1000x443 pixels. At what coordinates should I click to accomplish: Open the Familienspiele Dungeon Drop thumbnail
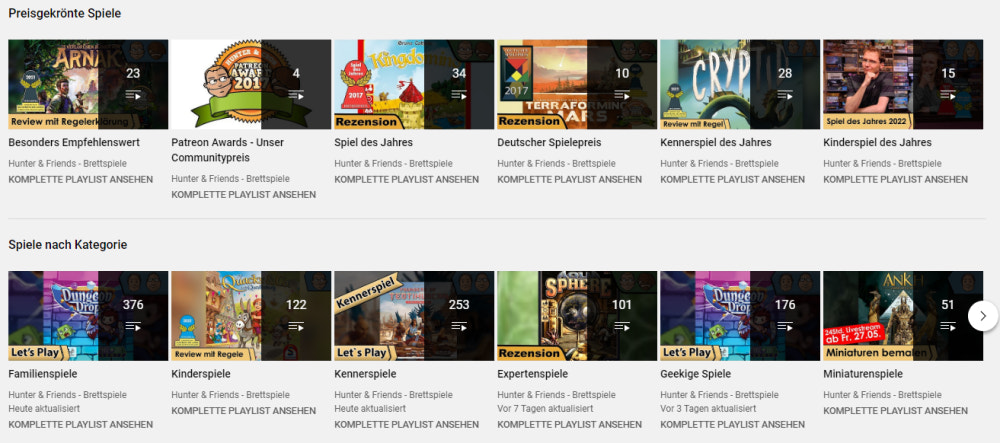coord(88,316)
